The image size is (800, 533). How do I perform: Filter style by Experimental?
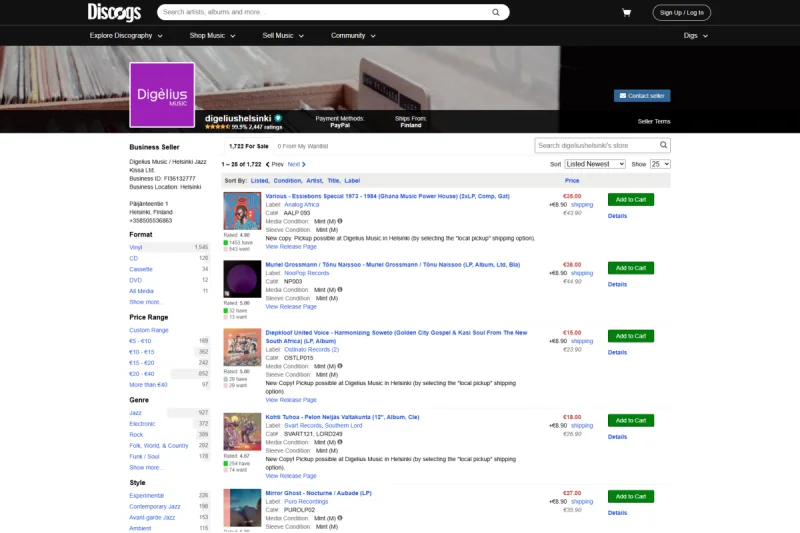pos(146,496)
